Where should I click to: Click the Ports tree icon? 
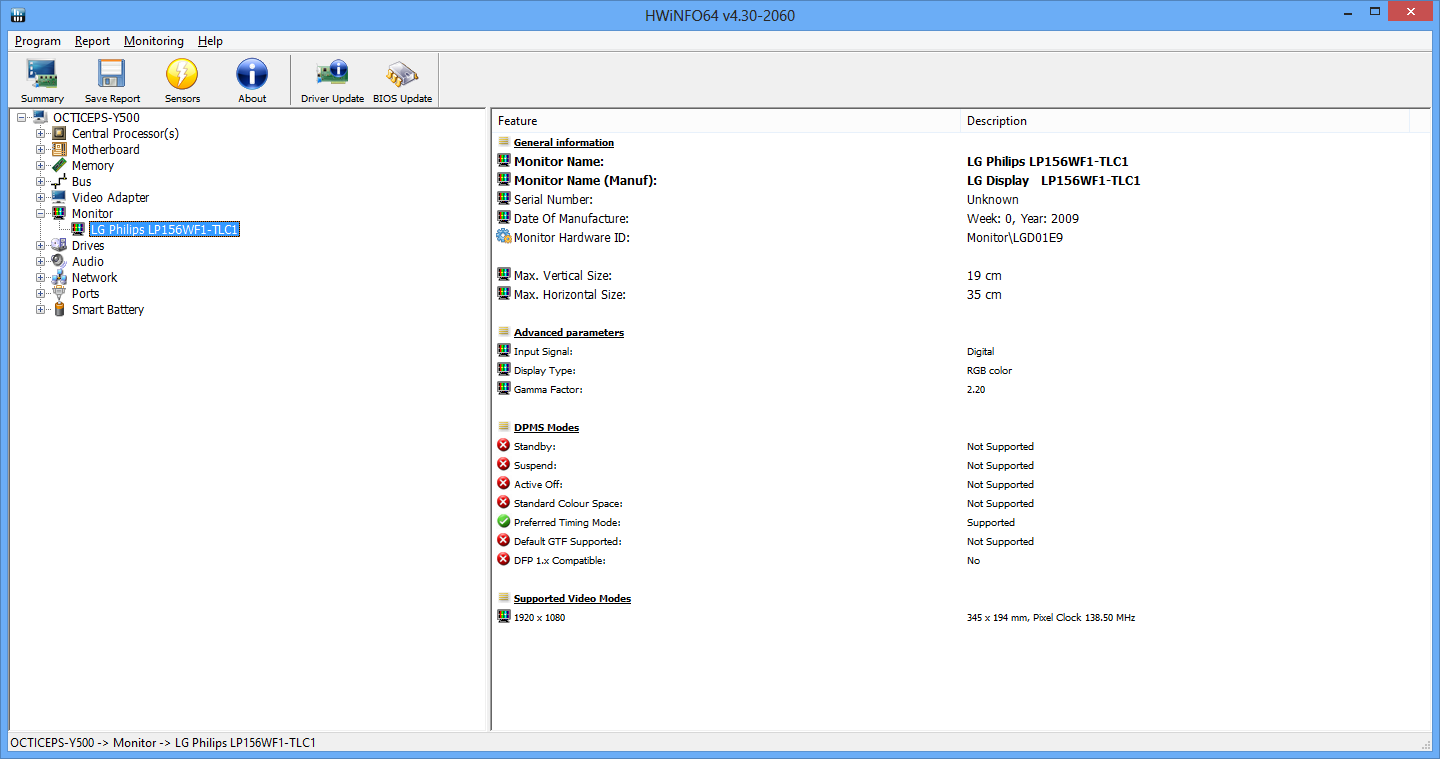tap(60, 294)
